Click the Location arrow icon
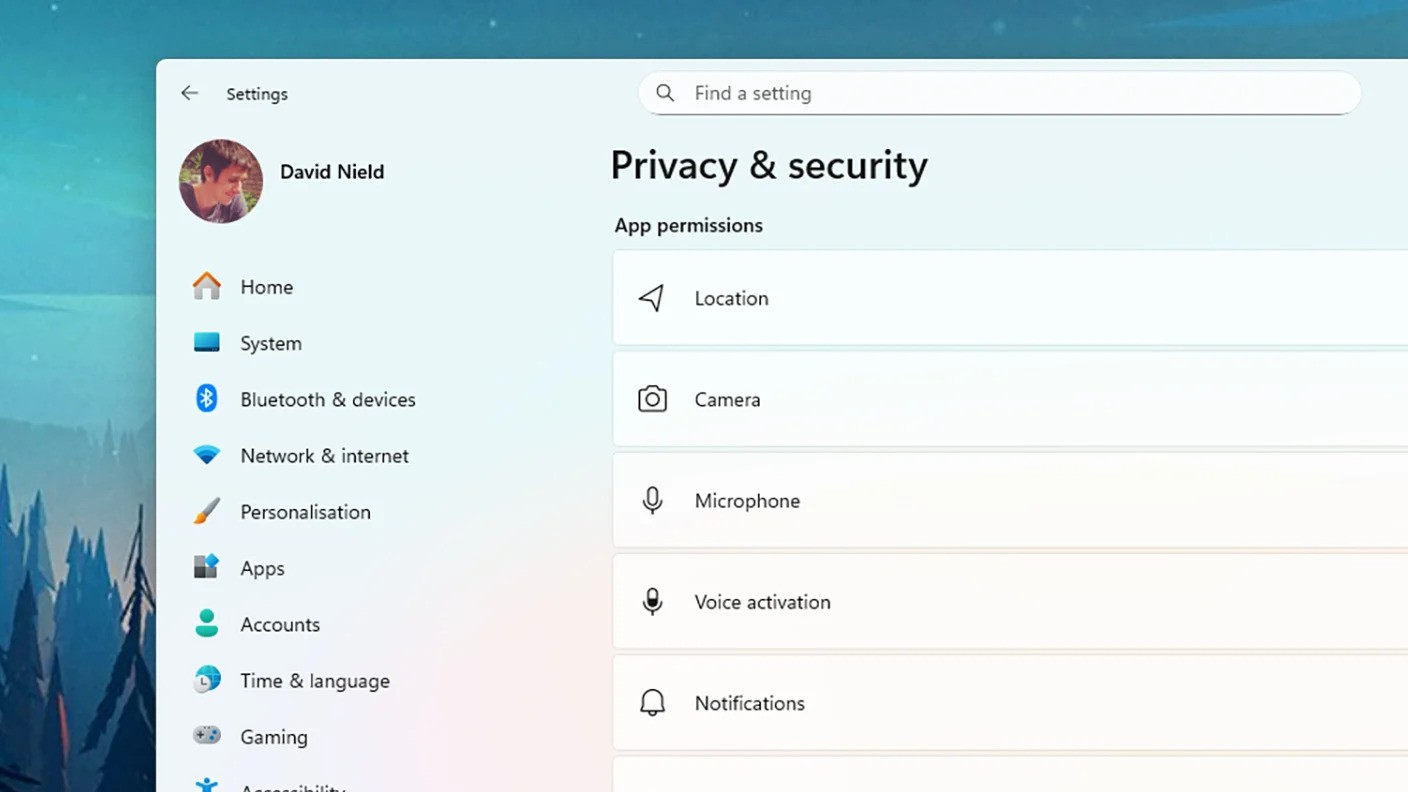The width and height of the screenshot is (1408, 792). (652, 298)
